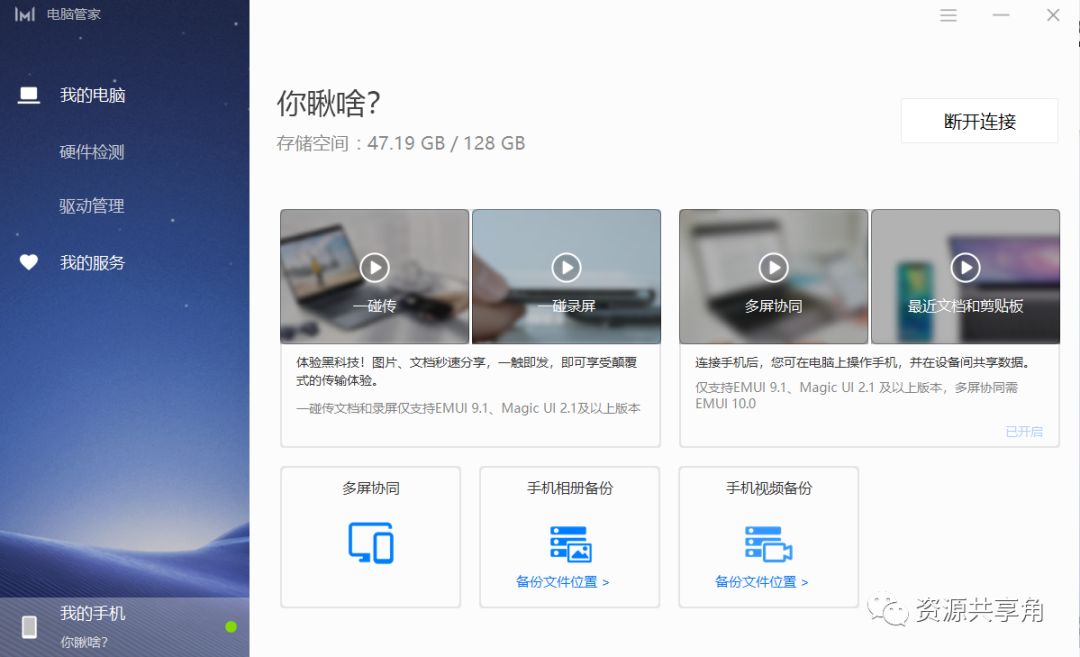Click the 多屏协同 devices icon
The image size is (1080, 657).
pyautogui.click(x=371, y=543)
